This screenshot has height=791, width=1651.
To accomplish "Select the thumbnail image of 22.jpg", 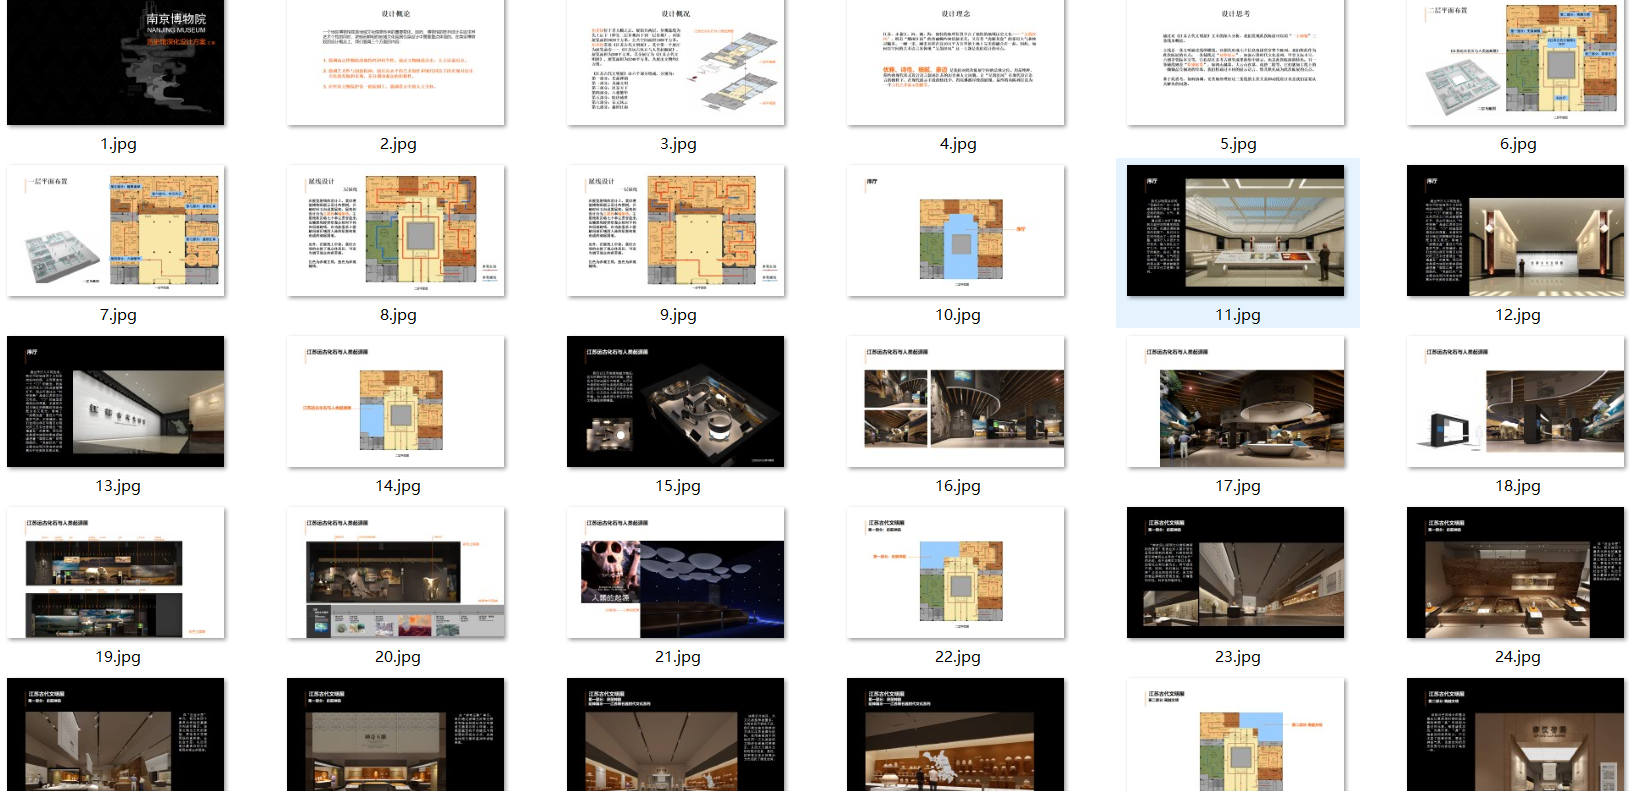I will pyautogui.click(x=956, y=573).
